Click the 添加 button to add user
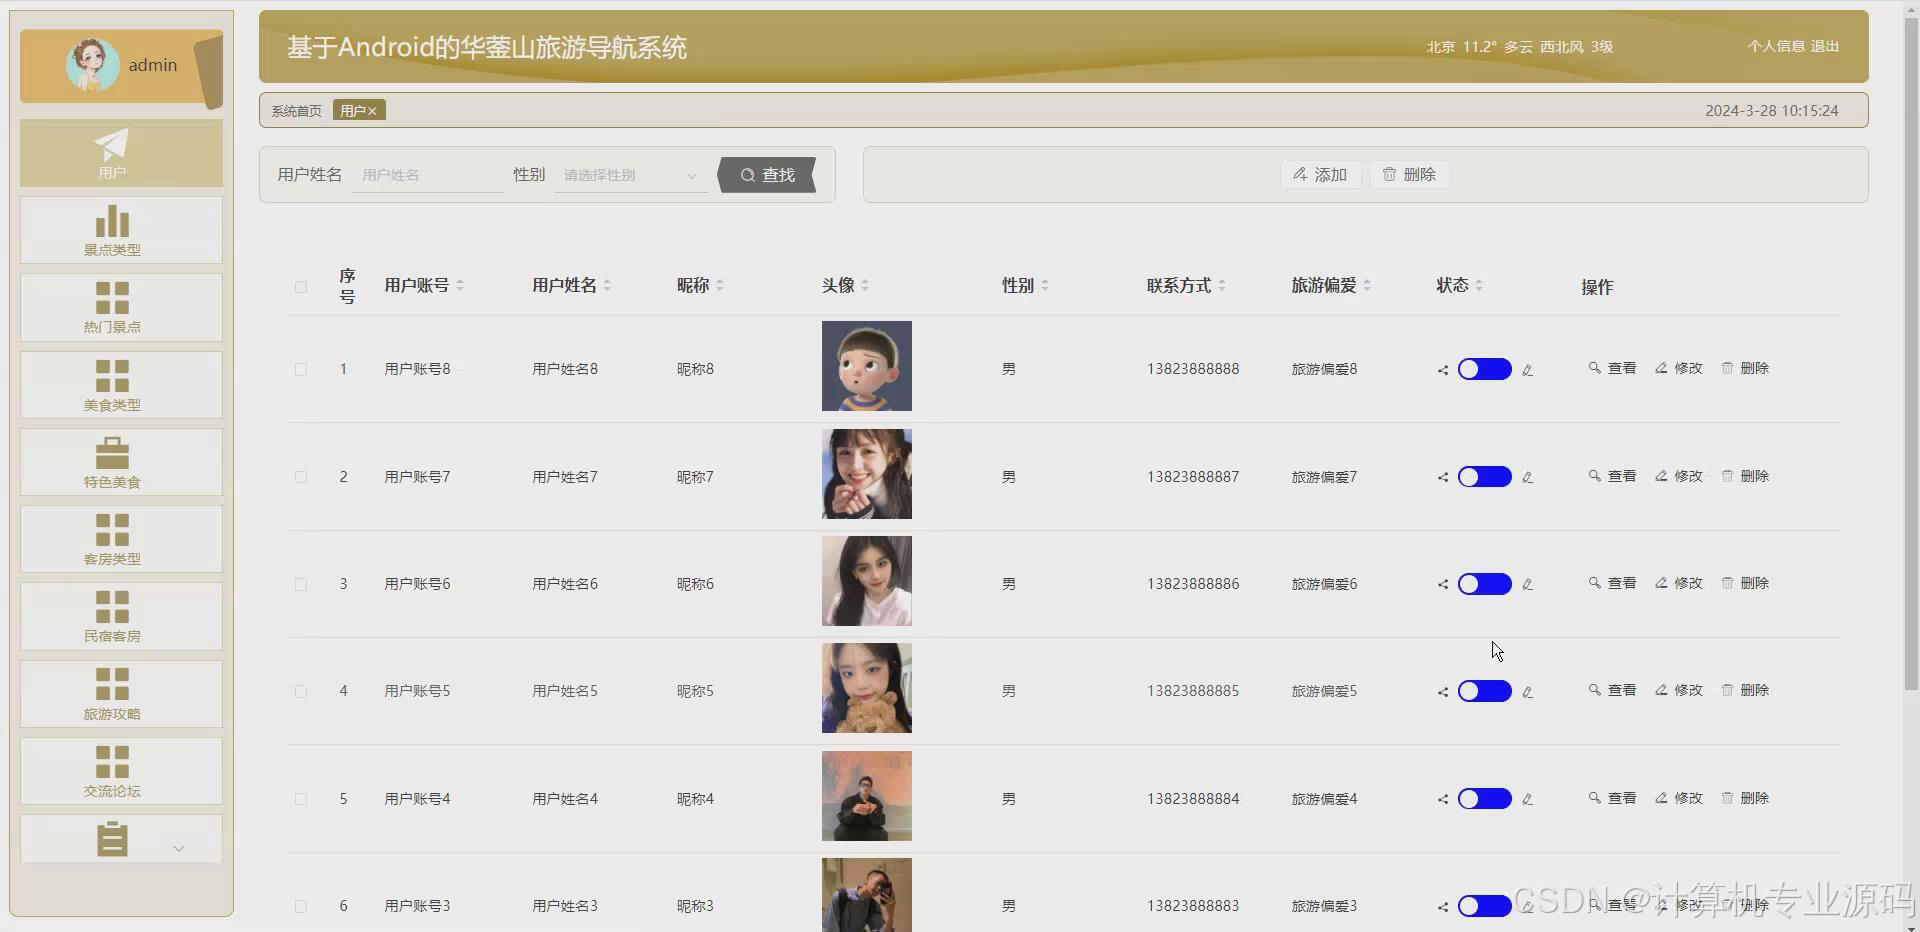 tap(1319, 174)
